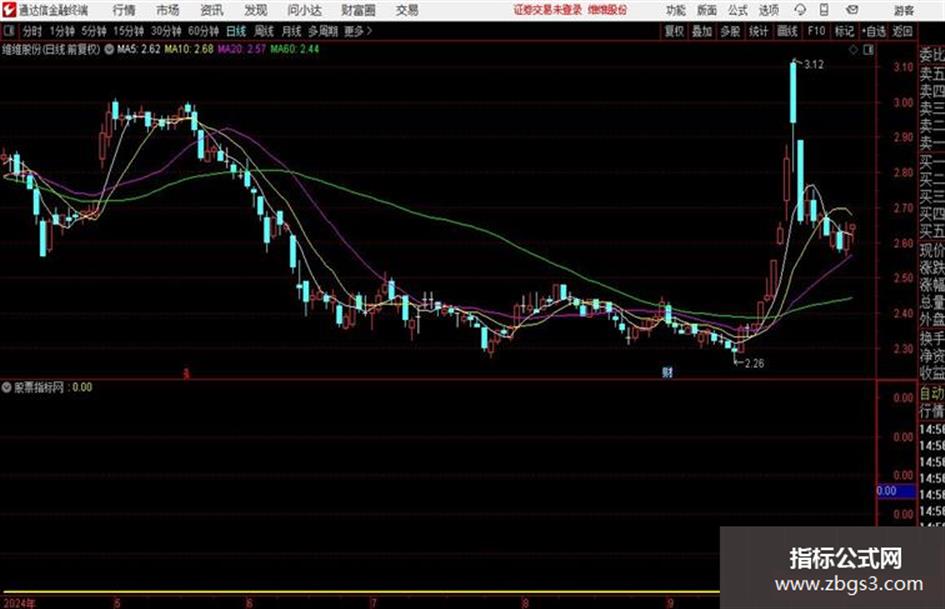Open the 行情 menu

pos(124,10)
